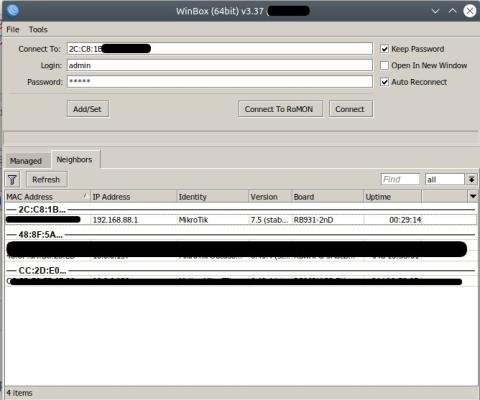The image size is (480, 400).
Task: Close the WinBox window
Action: tap(470, 11)
